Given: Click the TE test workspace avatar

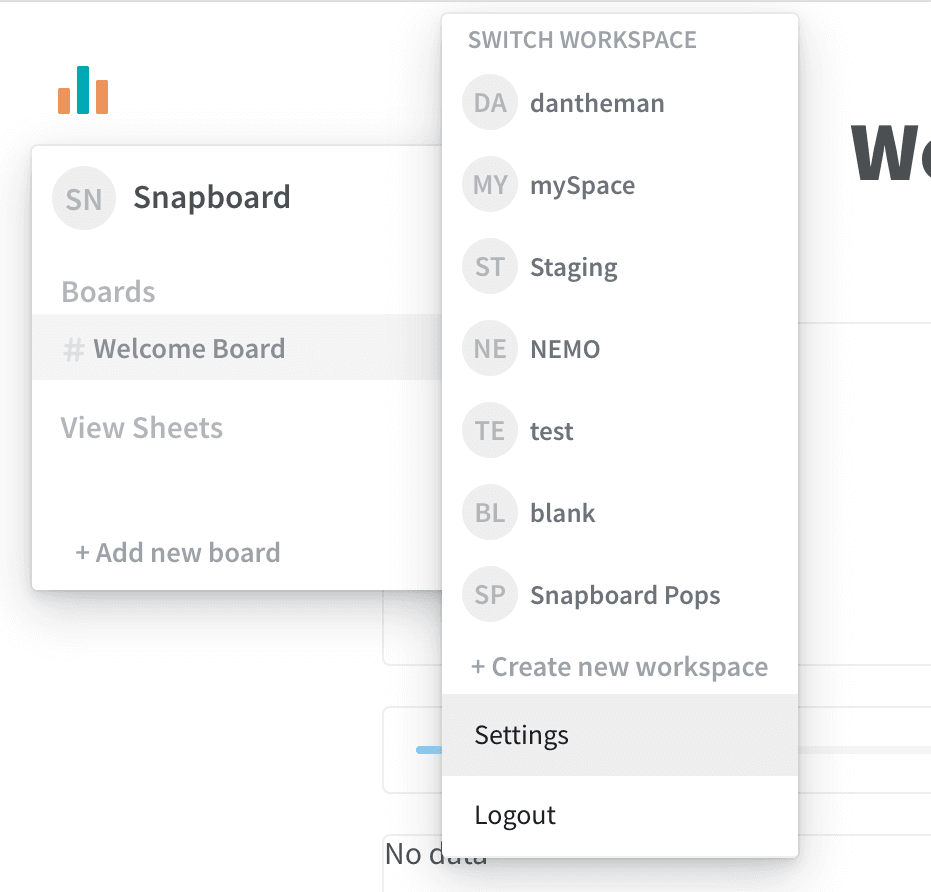Looking at the screenshot, I should point(489,430).
